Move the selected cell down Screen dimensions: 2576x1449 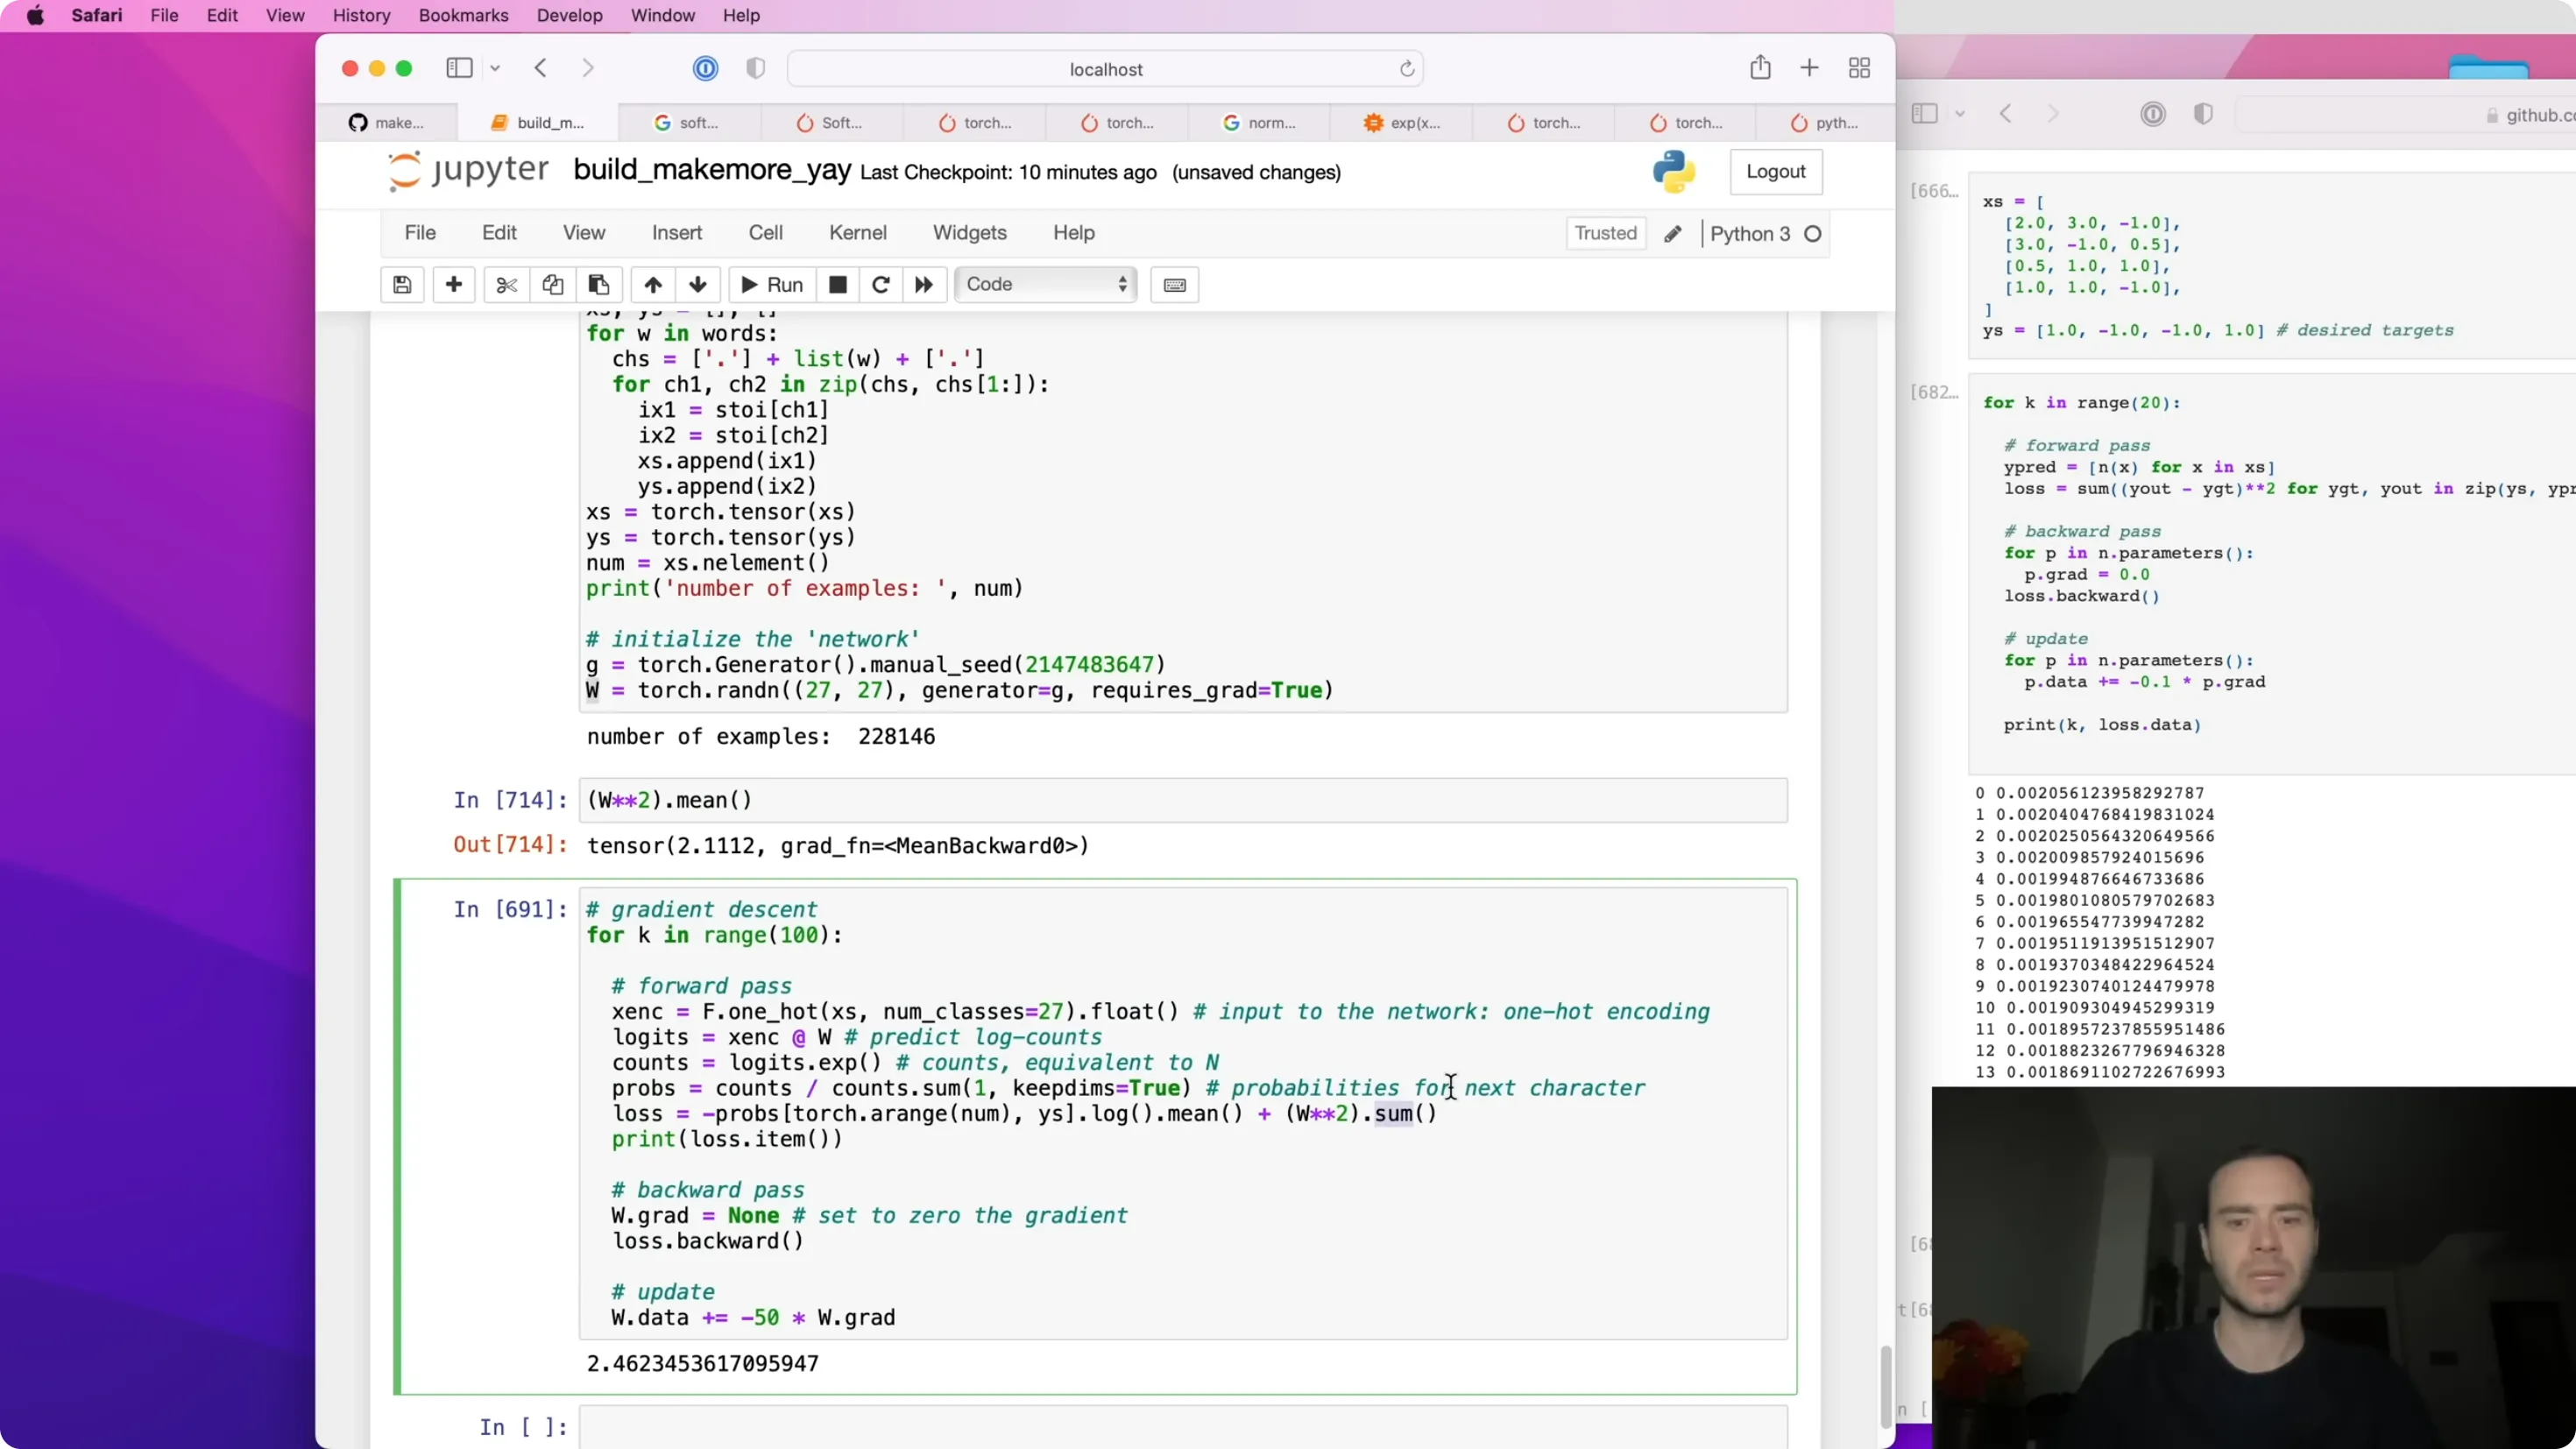tap(698, 285)
